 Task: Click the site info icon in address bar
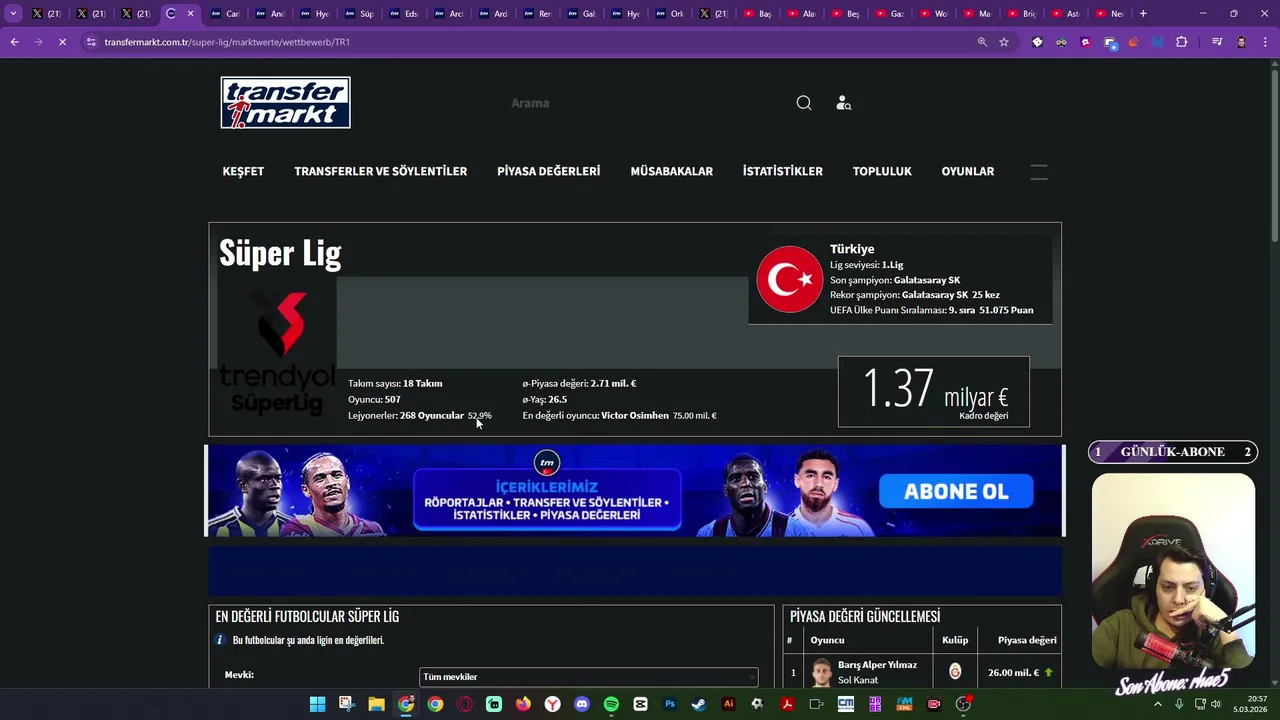point(91,42)
